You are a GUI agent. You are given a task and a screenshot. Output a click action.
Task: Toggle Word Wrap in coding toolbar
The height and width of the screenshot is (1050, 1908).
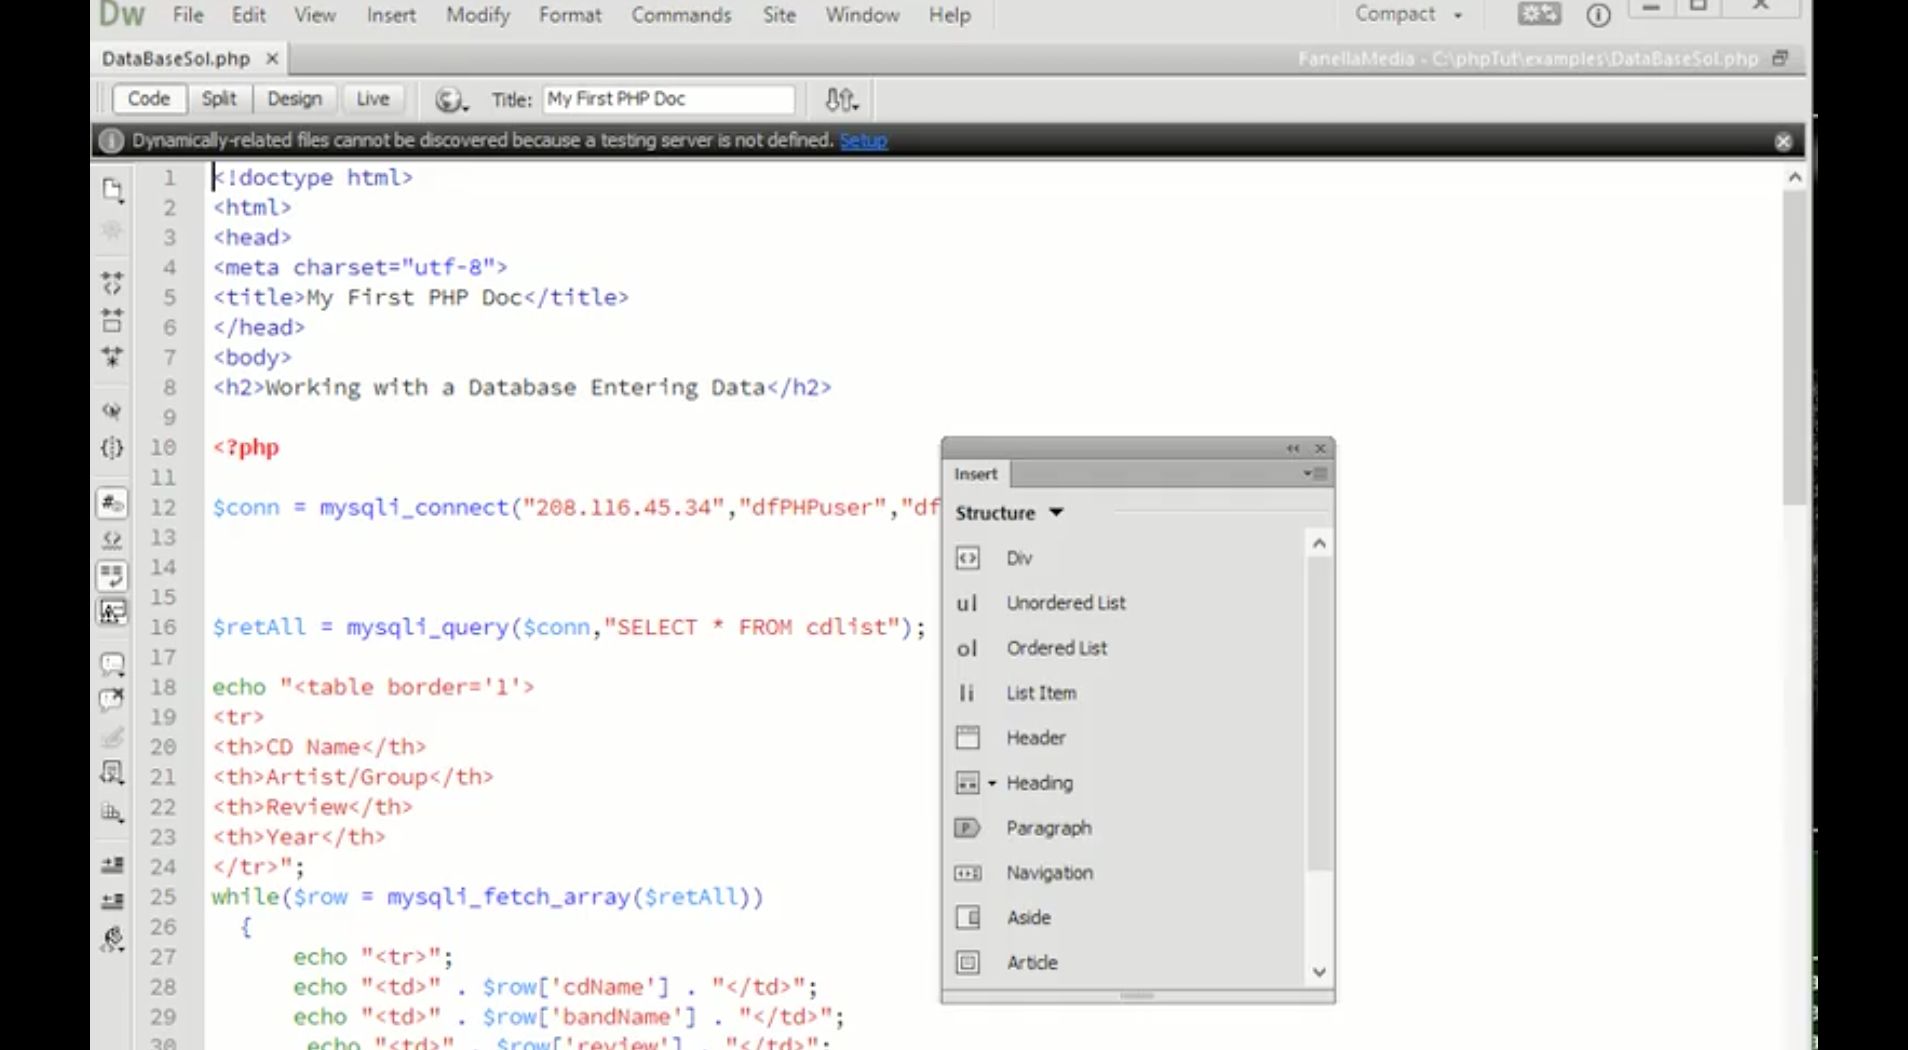pos(112,576)
